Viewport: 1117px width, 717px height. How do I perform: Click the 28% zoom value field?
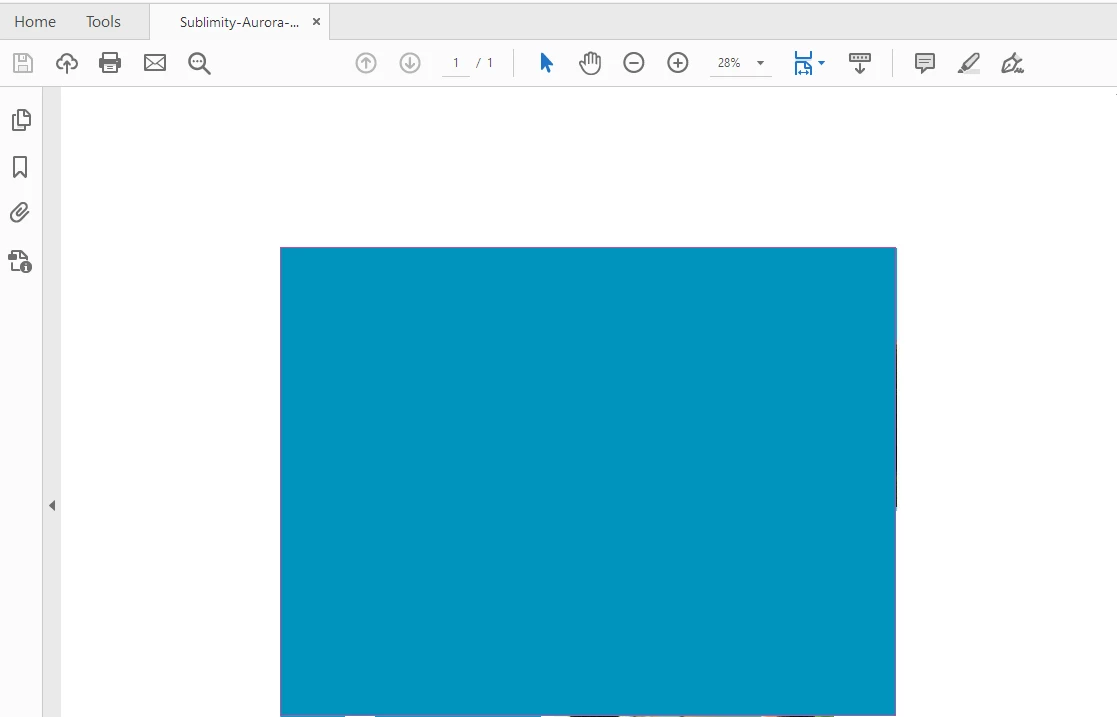click(729, 63)
